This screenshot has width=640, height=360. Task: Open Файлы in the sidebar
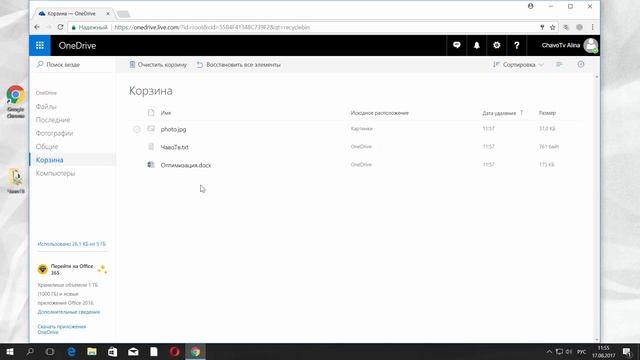pos(46,107)
